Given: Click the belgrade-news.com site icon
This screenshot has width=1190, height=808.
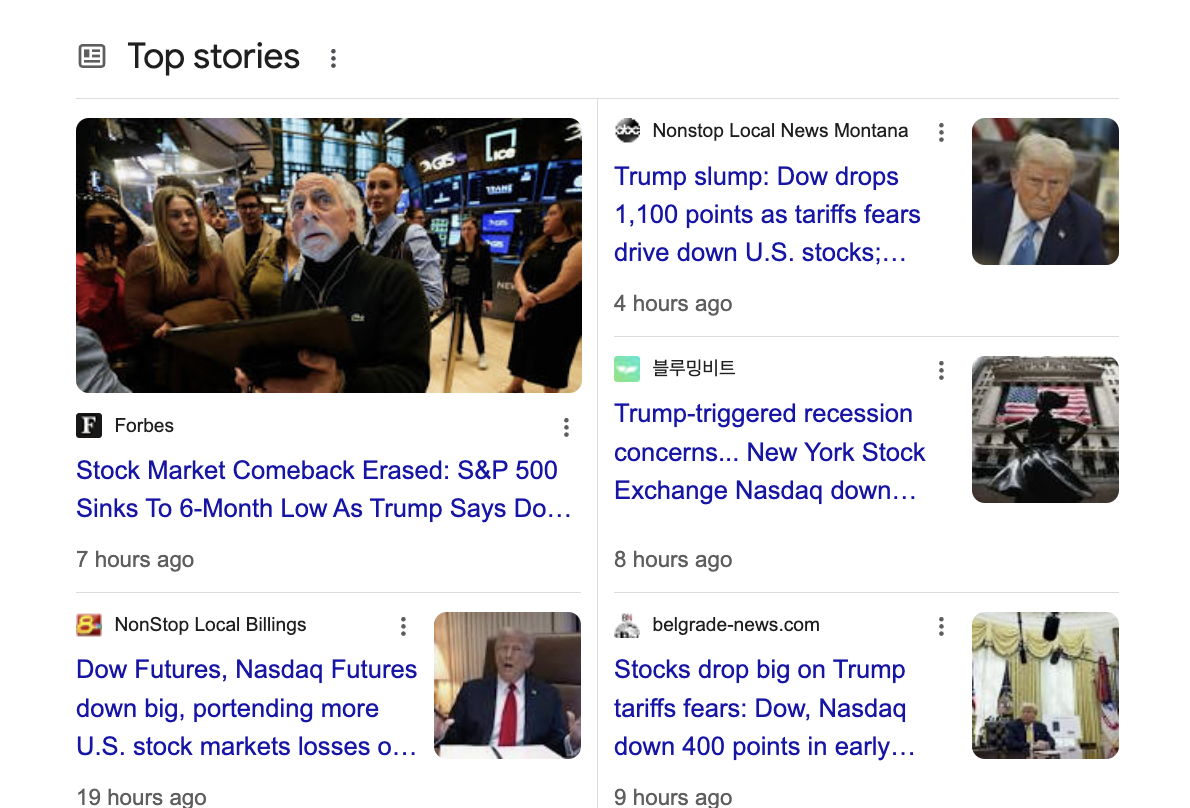Looking at the screenshot, I should 627,626.
